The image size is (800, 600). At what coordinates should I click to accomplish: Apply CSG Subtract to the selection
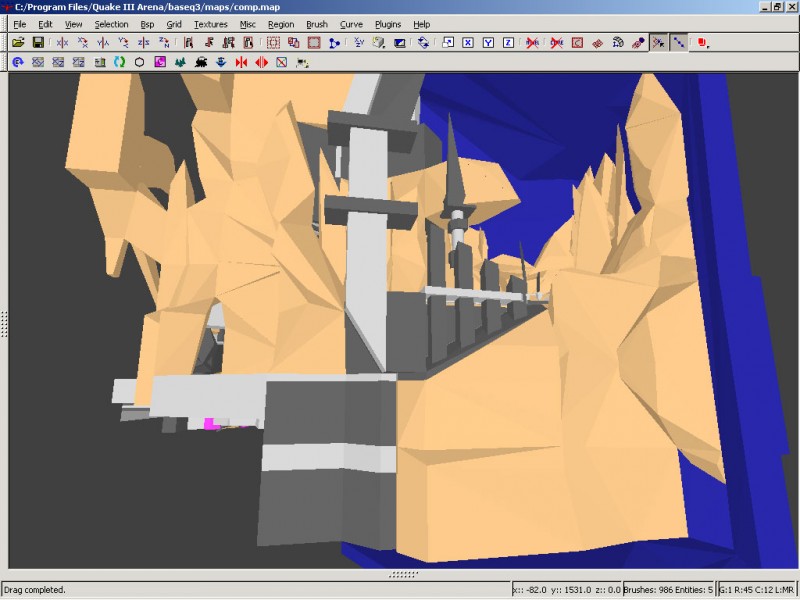pos(293,43)
